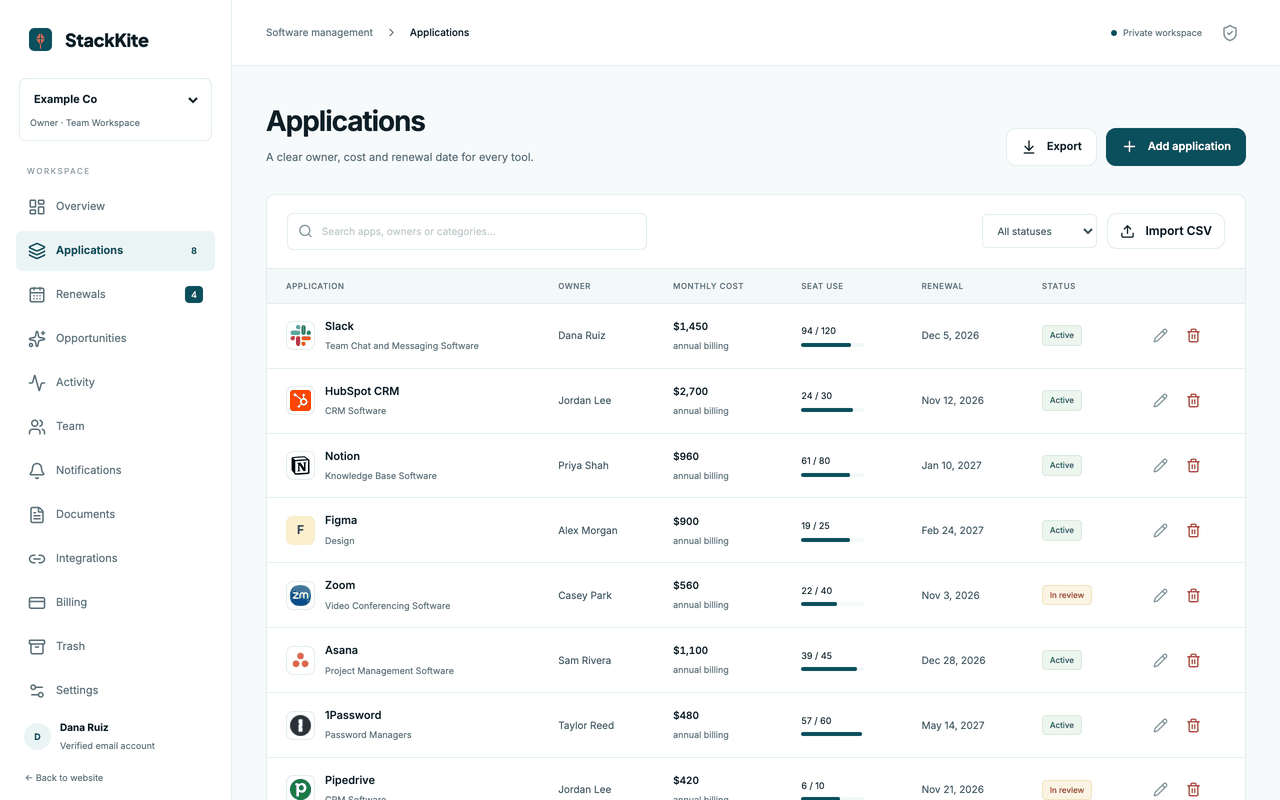Open the All statuses filter dropdown
The height and width of the screenshot is (800, 1280).
tap(1039, 231)
